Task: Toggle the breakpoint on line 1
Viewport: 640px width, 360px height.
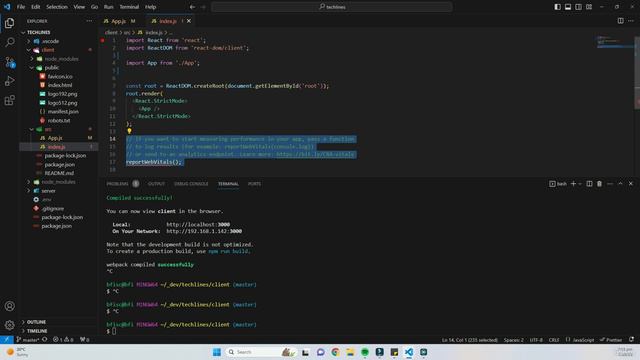Action: click(102, 40)
